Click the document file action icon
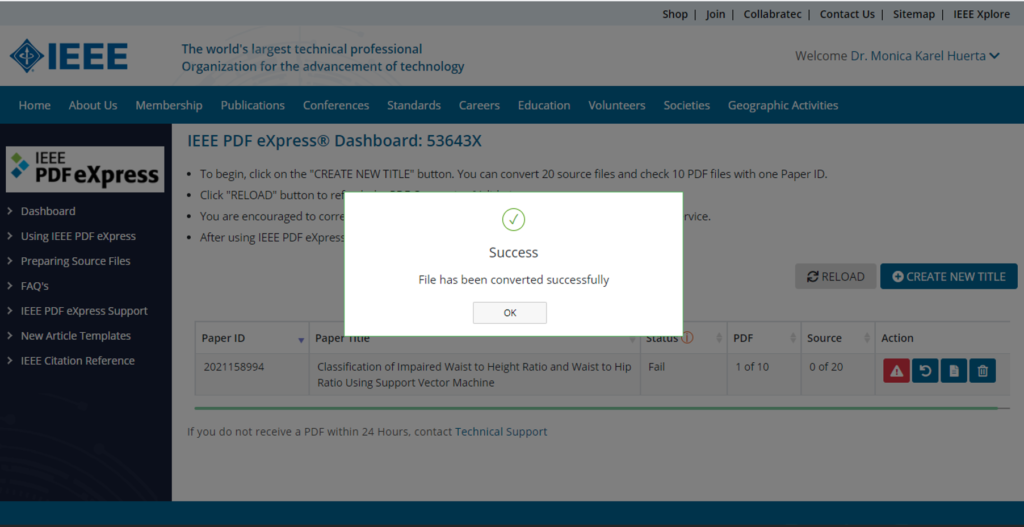 [x=953, y=371]
